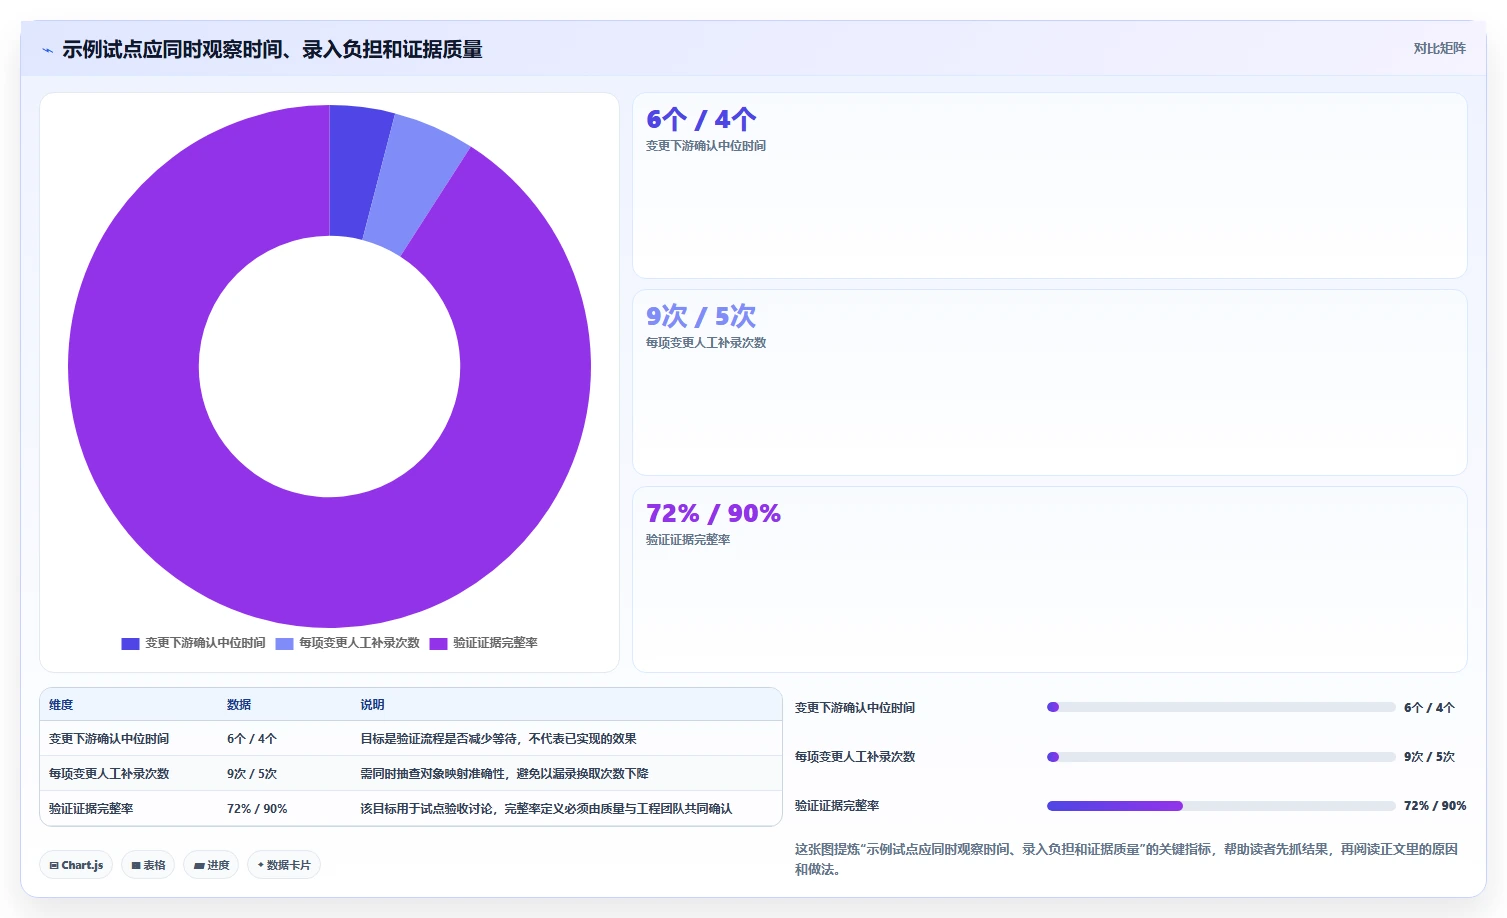Image resolution: width=1507 pixels, height=918 pixels.
Task: Select the 9次 / 5次 data card
Action: [x=1049, y=383]
